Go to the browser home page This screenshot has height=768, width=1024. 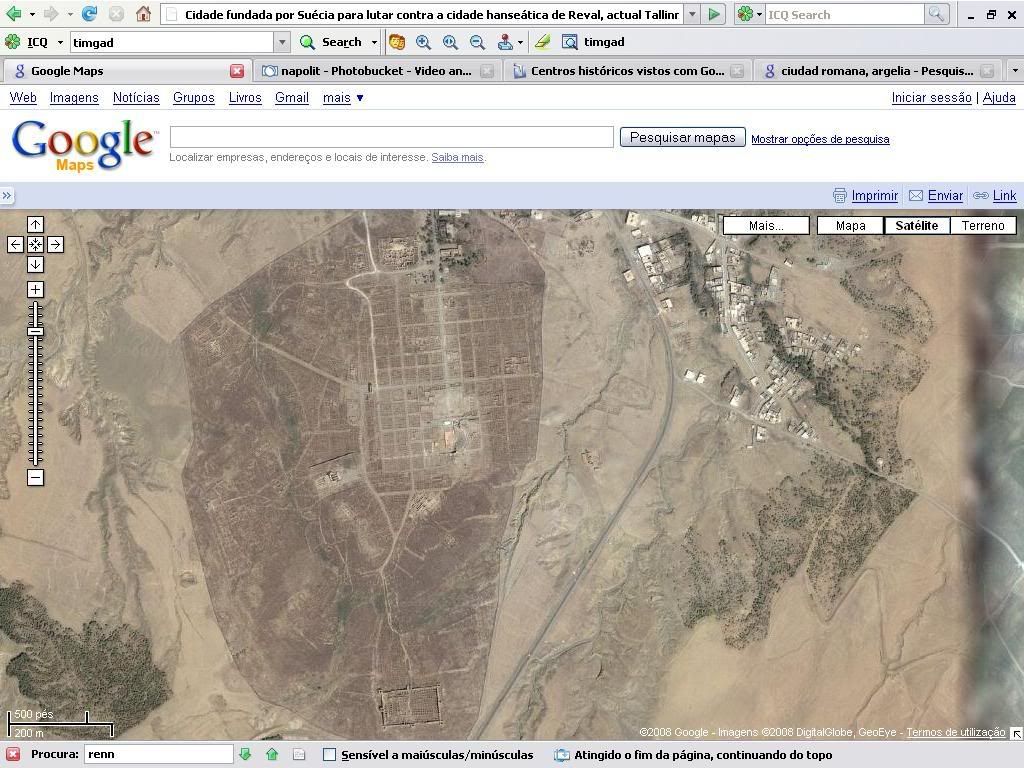coord(143,14)
